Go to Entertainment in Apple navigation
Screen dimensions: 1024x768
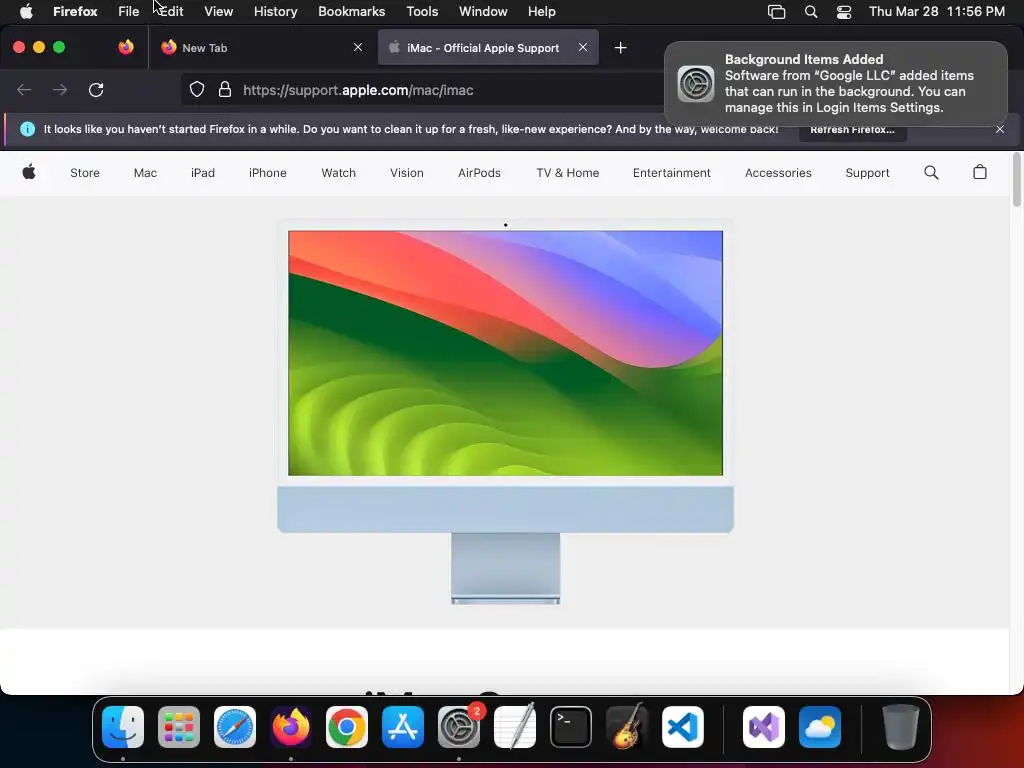[x=671, y=172]
